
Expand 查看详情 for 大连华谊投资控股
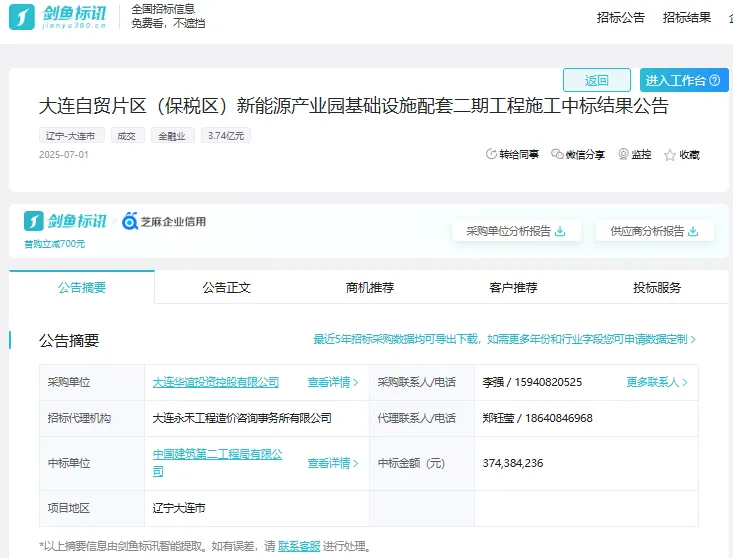(x=332, y=382)
